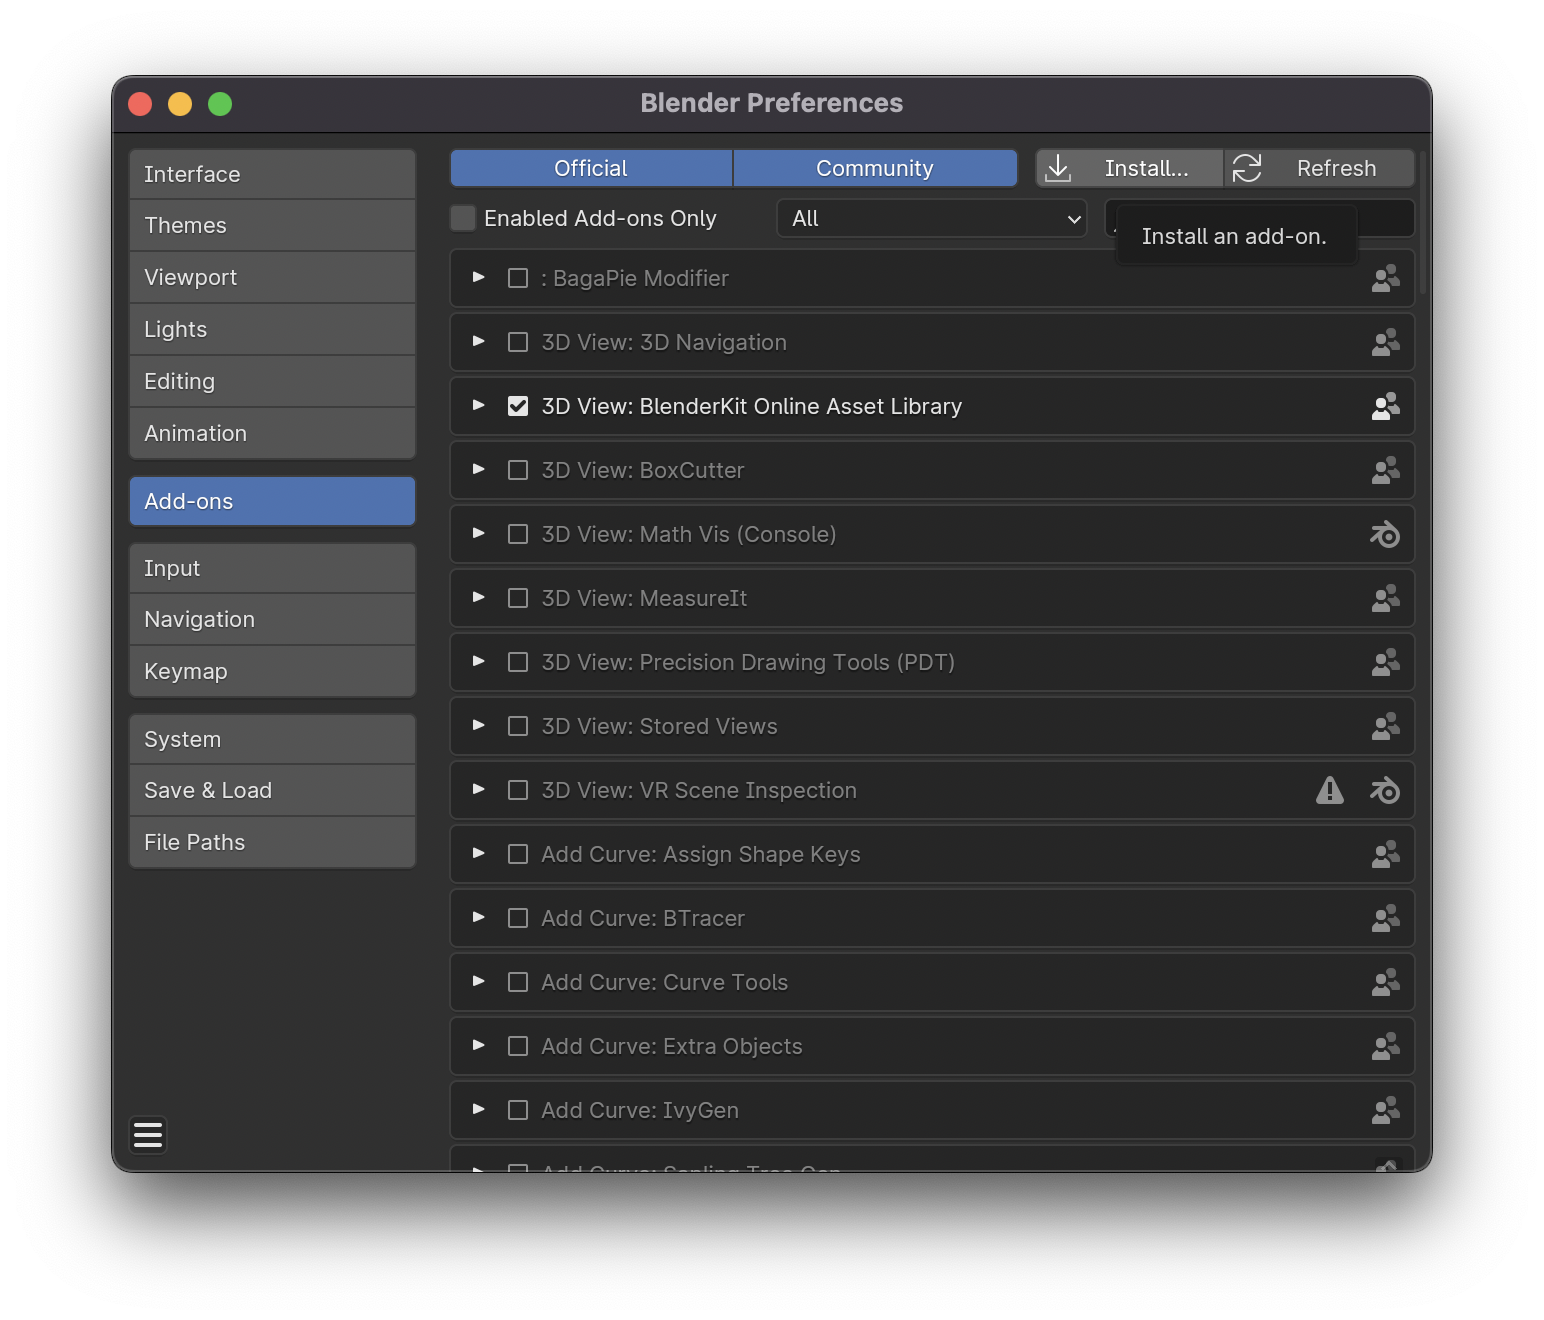The image size is (1544, 1320).
Task: Enable the Stored Views add-on
Action: (518, 726)
